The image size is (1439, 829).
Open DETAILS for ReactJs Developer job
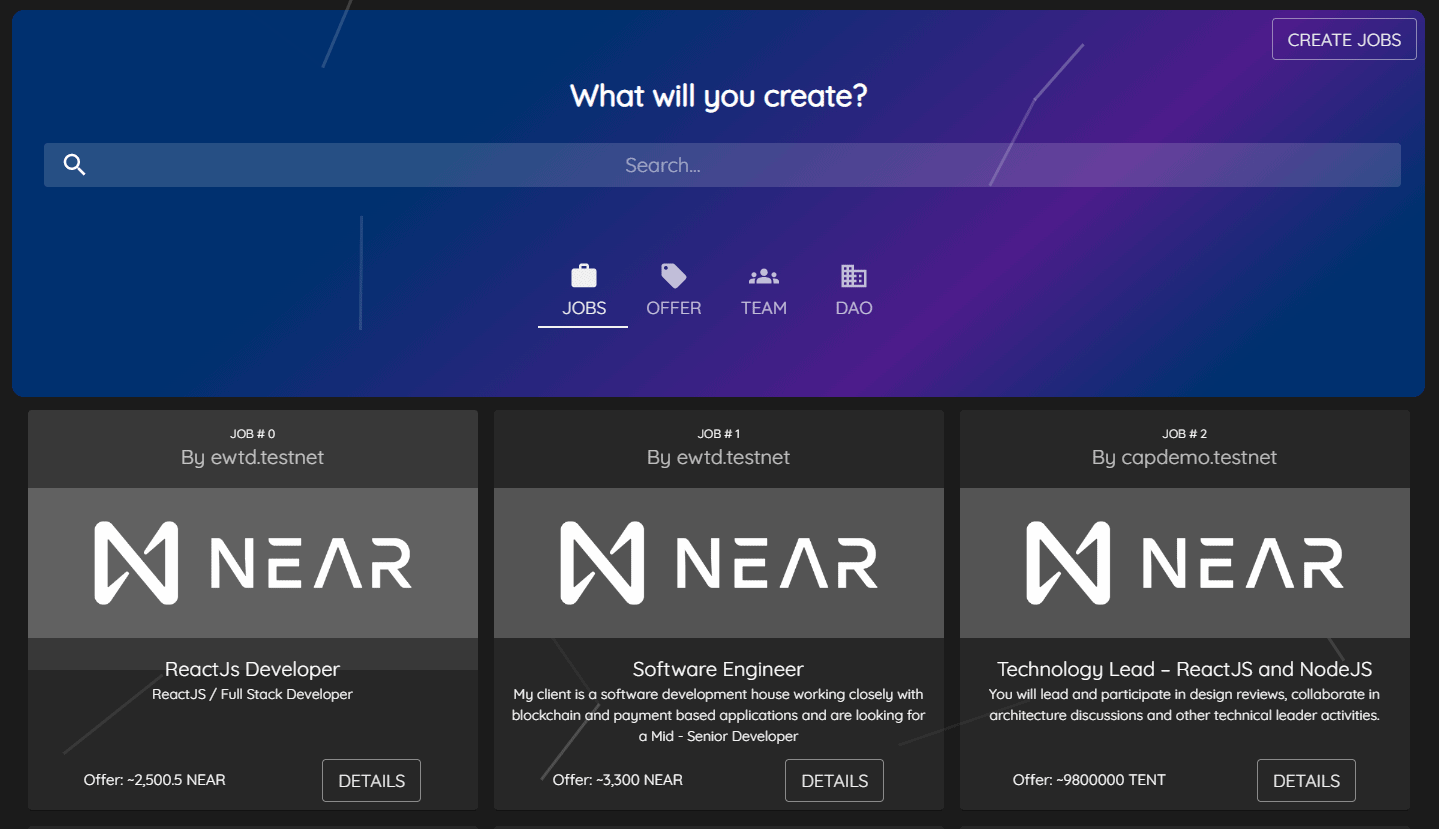pyautogui.click(x=371, y=781)
